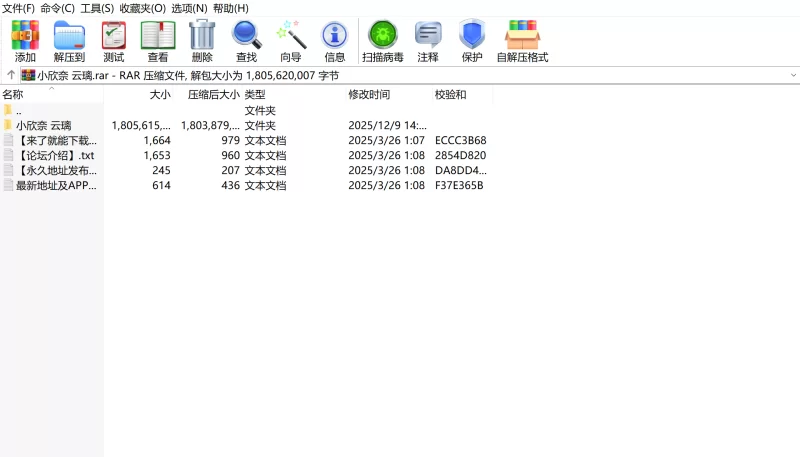This screenshot has width=800, height=457.
Task: Click folder packed size 1,803,879,...
Action: [210, 125]
